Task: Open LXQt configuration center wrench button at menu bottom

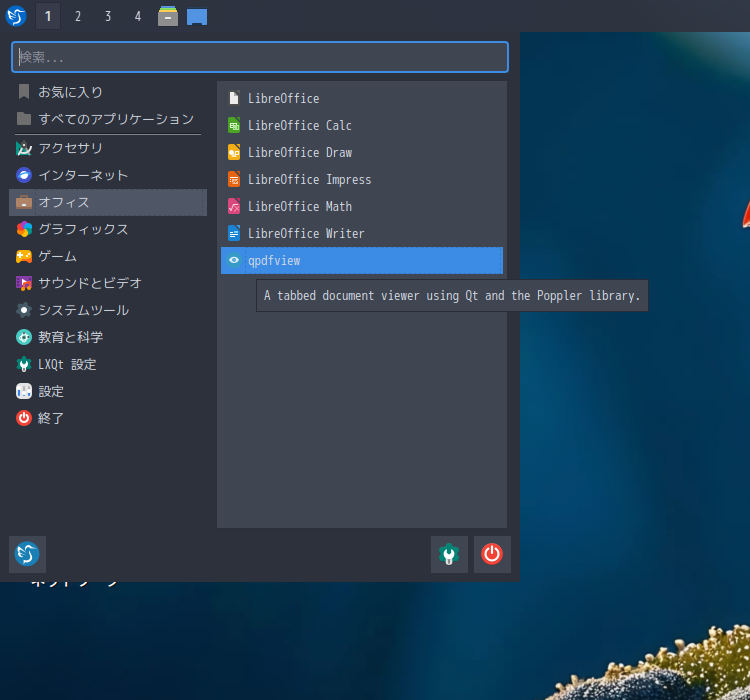Action: click(x=449, y=554)
